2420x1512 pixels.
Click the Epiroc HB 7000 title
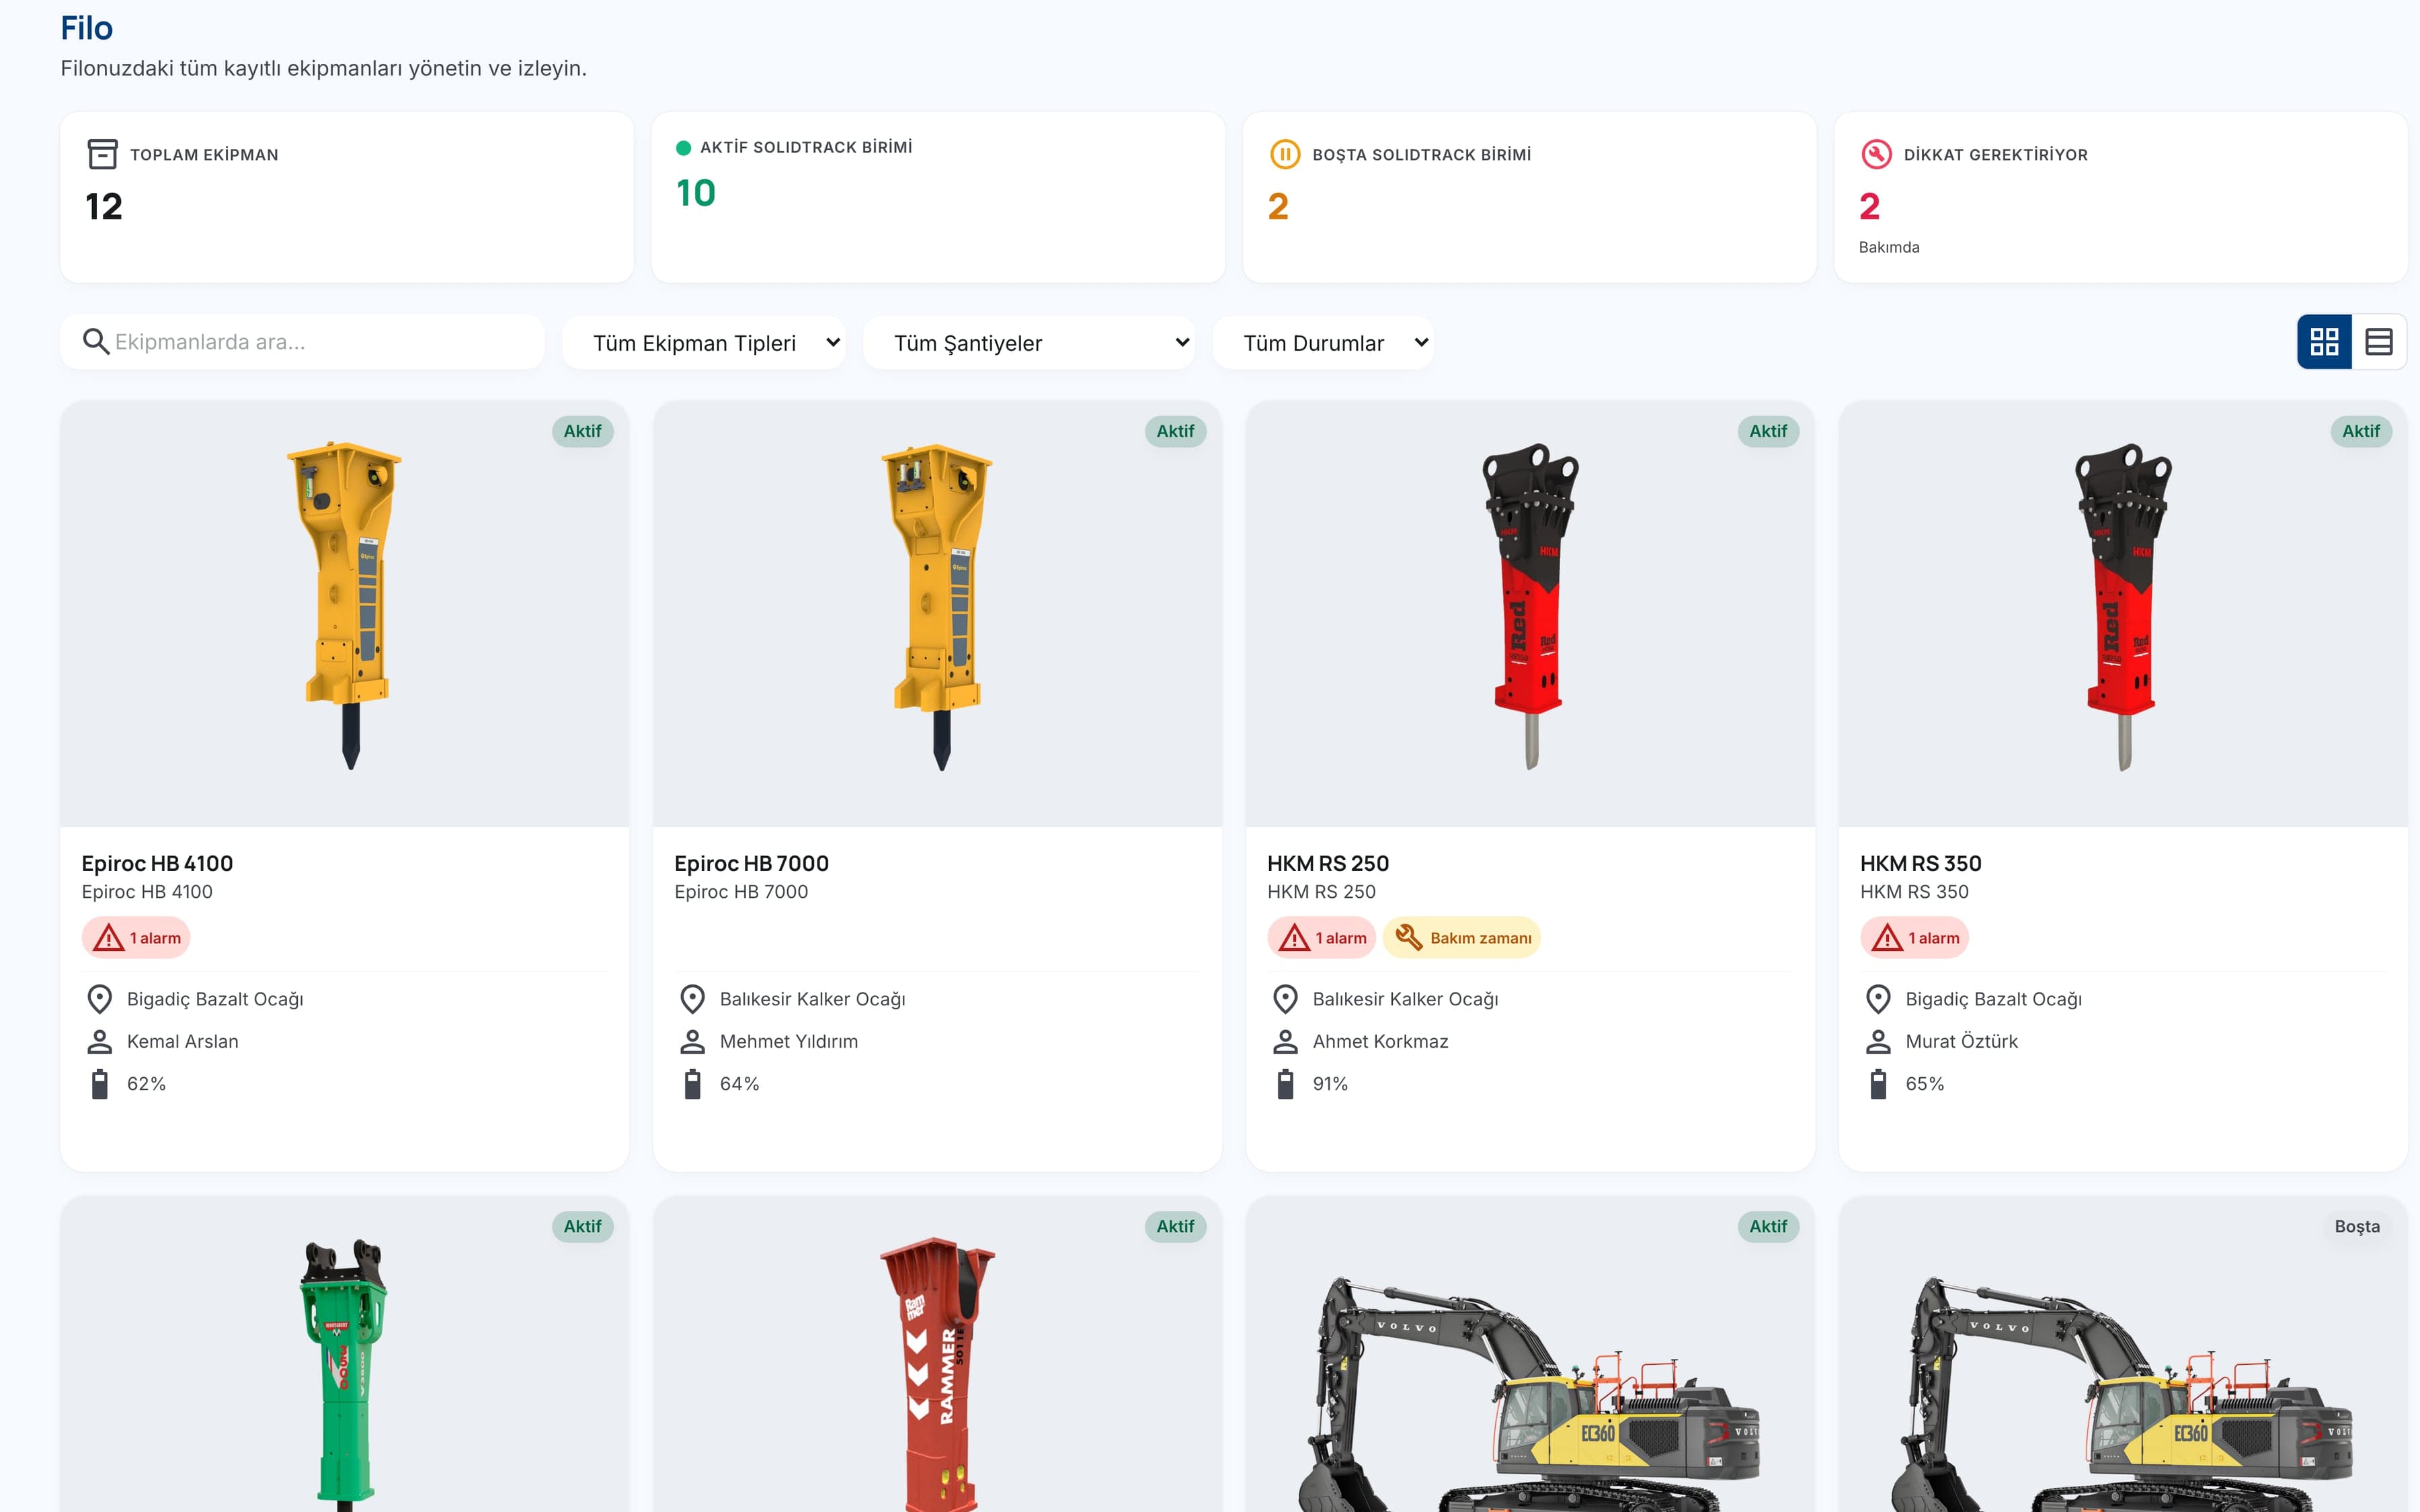click(751, 863)
